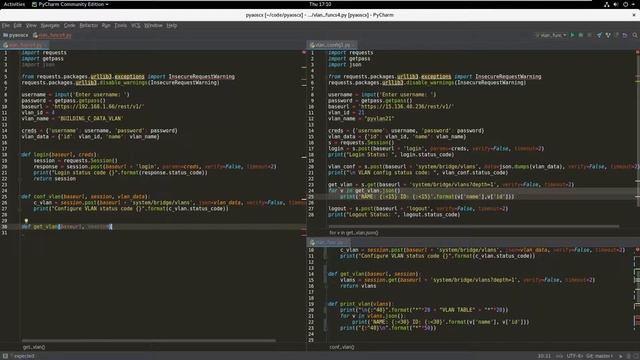Click the print Logout Status line
Image resolution: width=640 pixels, height=360 pixels.
click(x=394, y=215)
